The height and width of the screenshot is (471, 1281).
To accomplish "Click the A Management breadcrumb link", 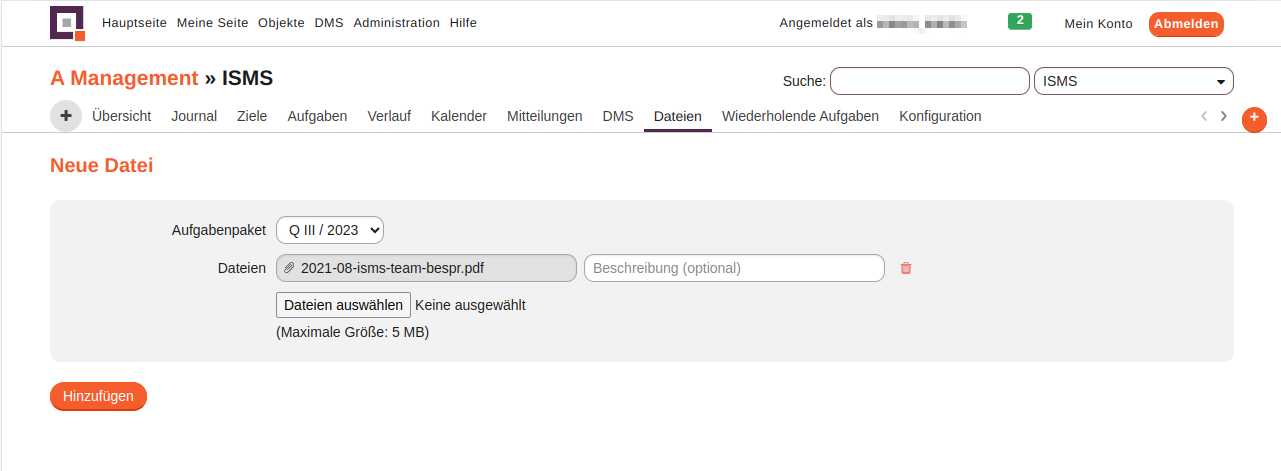I will [124, 78].
